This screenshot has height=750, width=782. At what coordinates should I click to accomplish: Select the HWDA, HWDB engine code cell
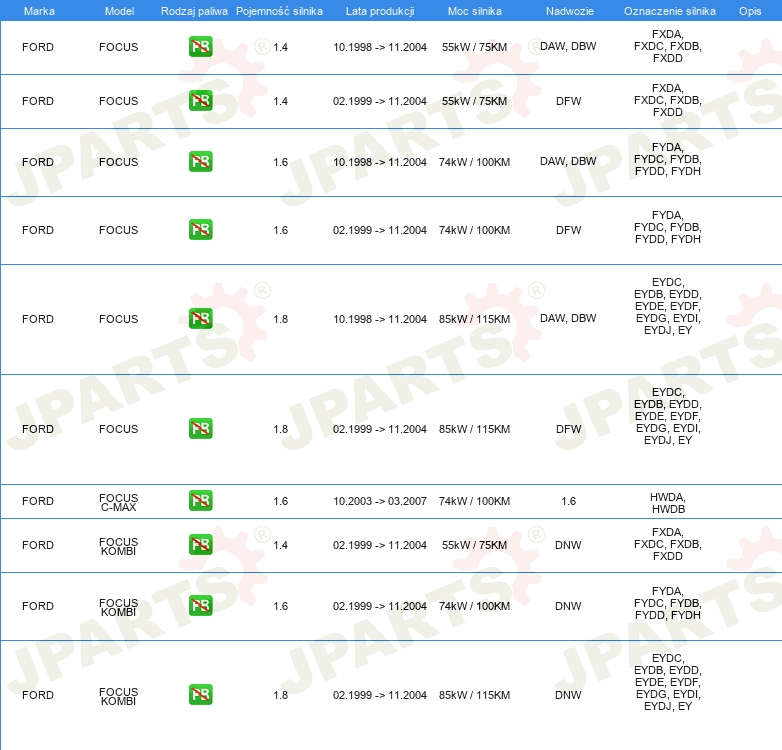[x=668, y=503]
